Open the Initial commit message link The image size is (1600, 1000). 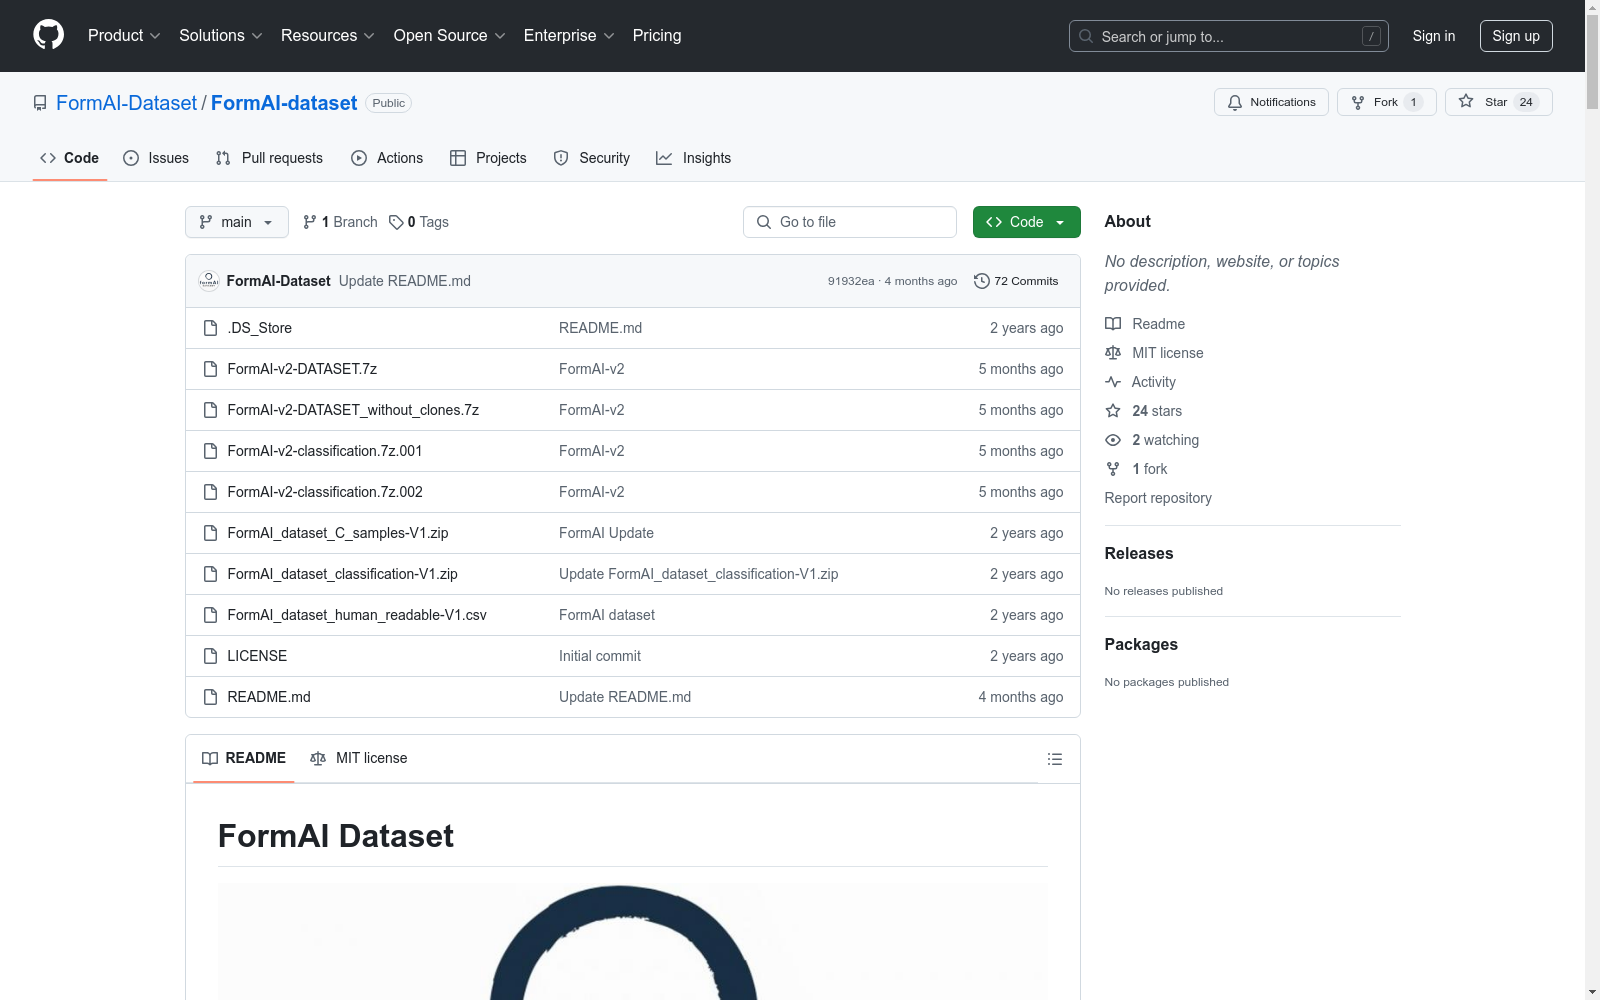click(600, 656)
